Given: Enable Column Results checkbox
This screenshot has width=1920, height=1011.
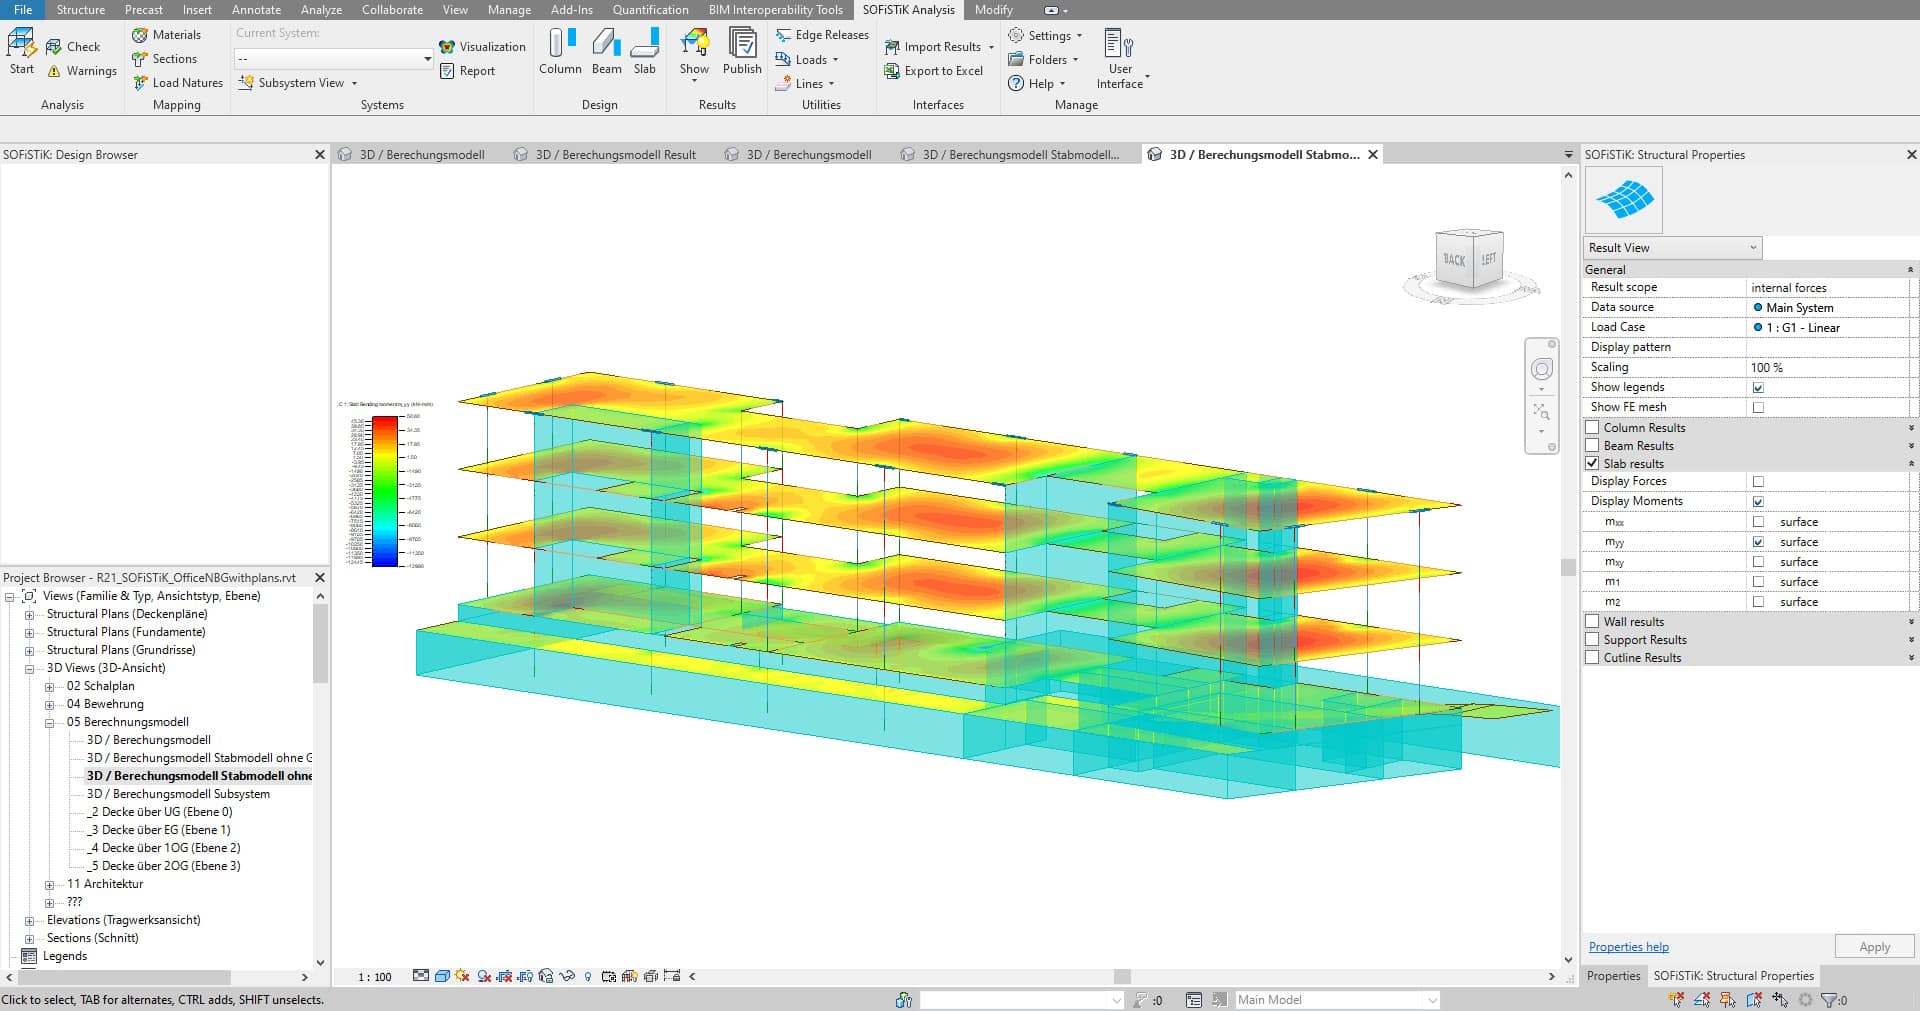Looking at the screenshot, I should click(x=1592, y=428).
